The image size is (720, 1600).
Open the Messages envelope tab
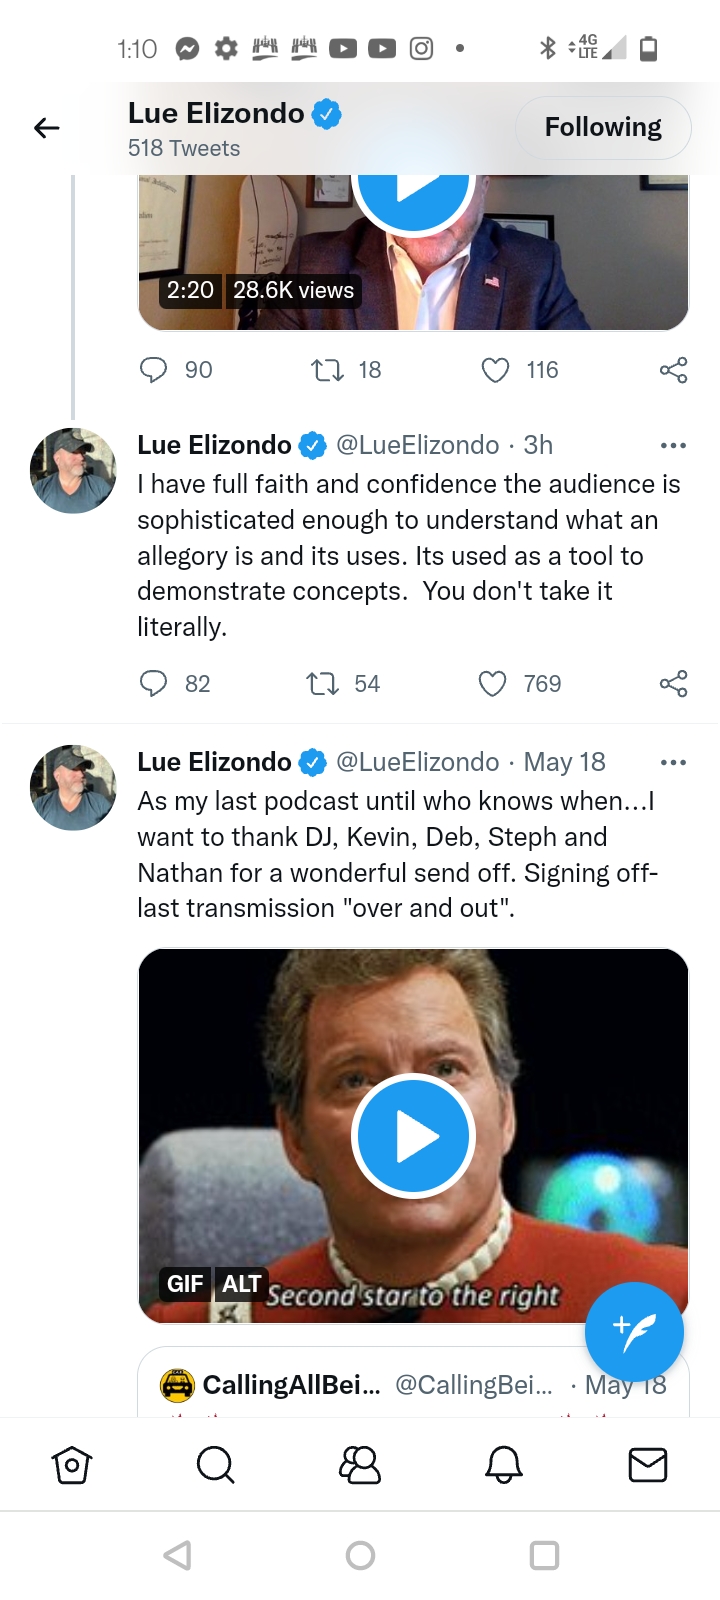pyautogui.click(x=648, y=1465)
